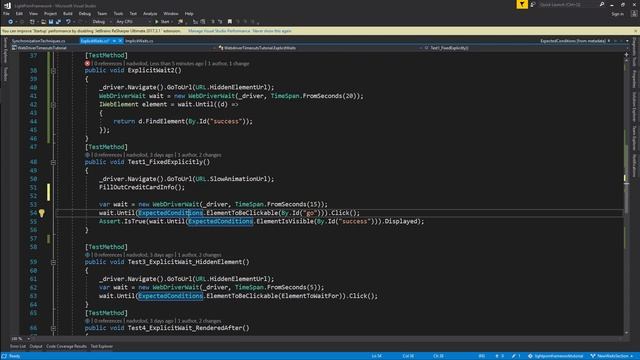This screenshot has width=640, height=360.
Task: Open the Any CPU platform dropdown
Action: (133, 22)
